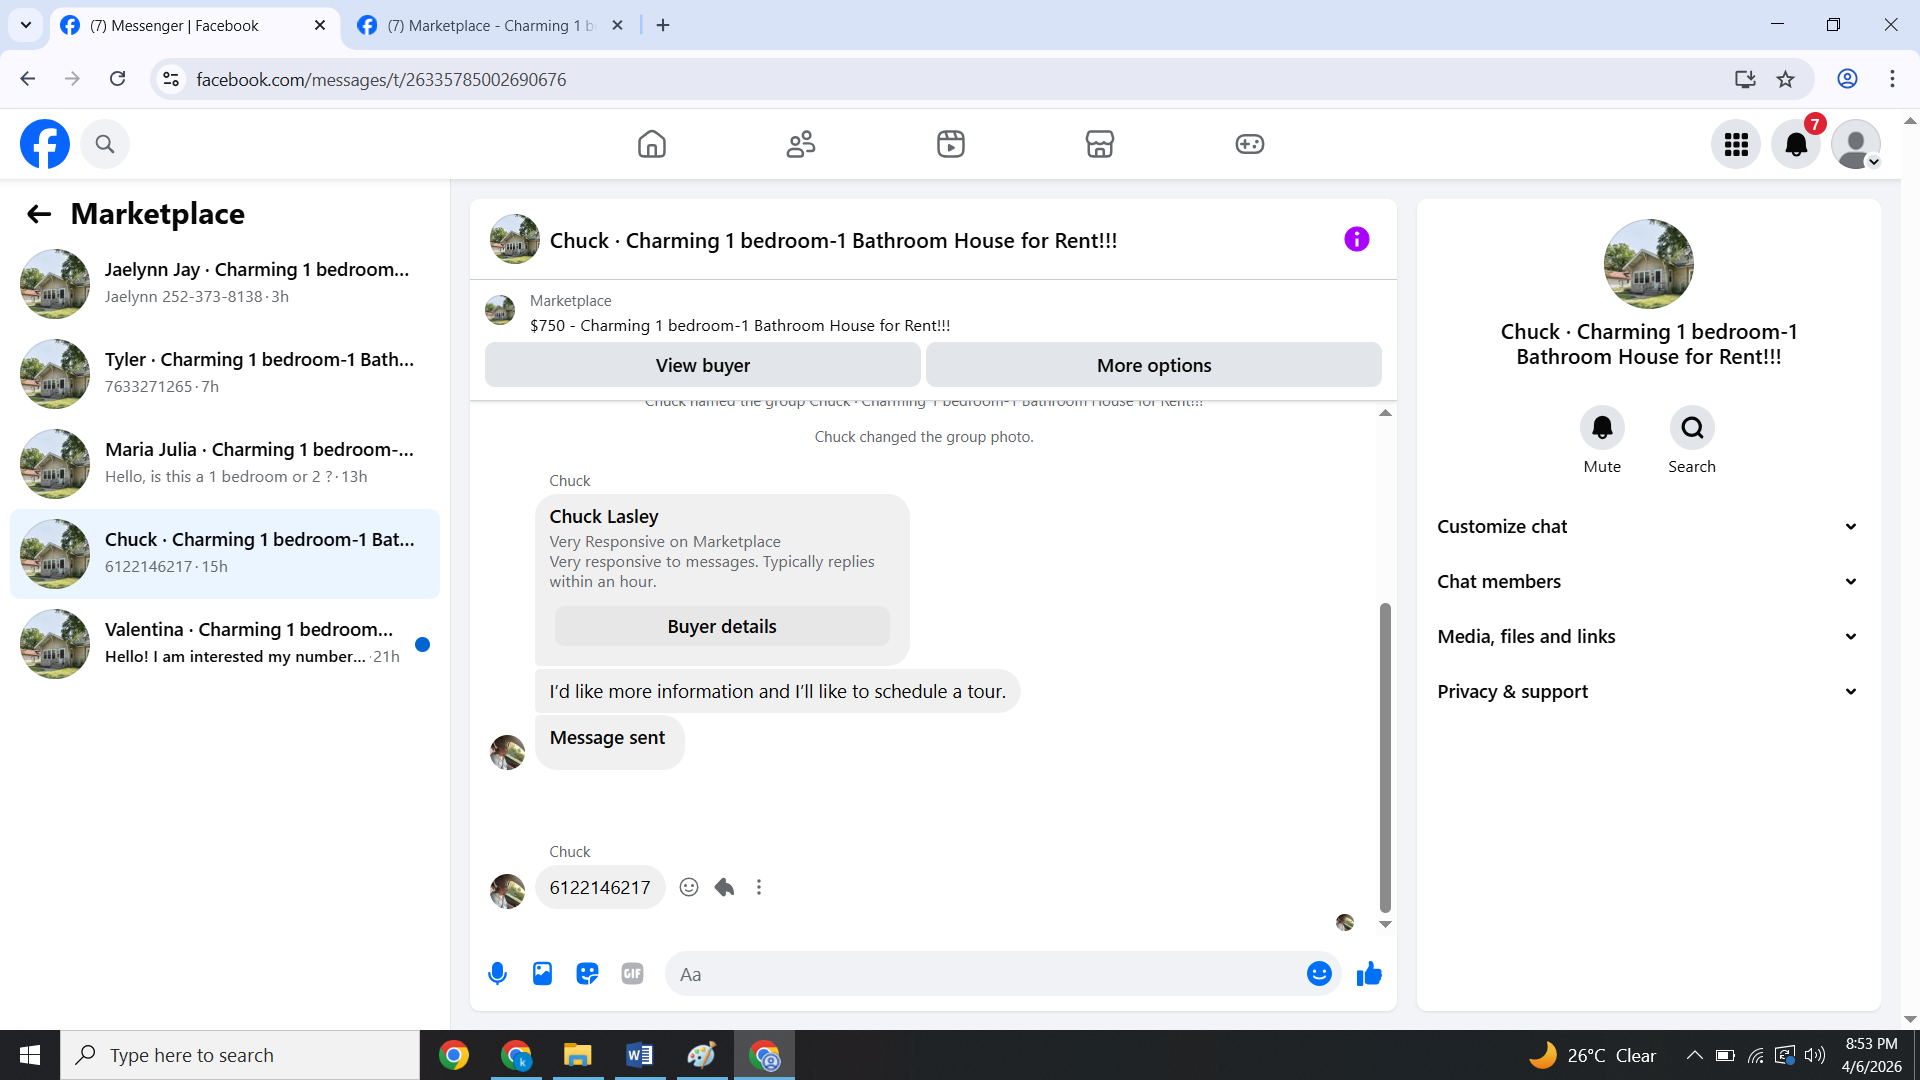Open the Facebook notifications bell

[1795, 144]
